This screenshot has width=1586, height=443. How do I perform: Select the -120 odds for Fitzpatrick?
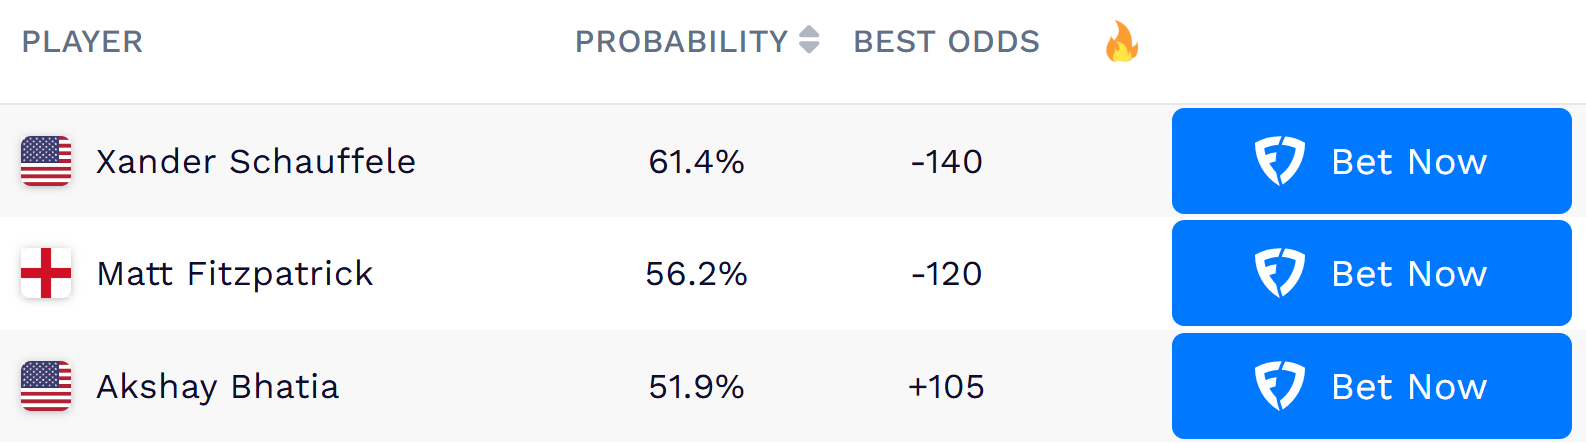pyautogui.click(x=946, y=273)
